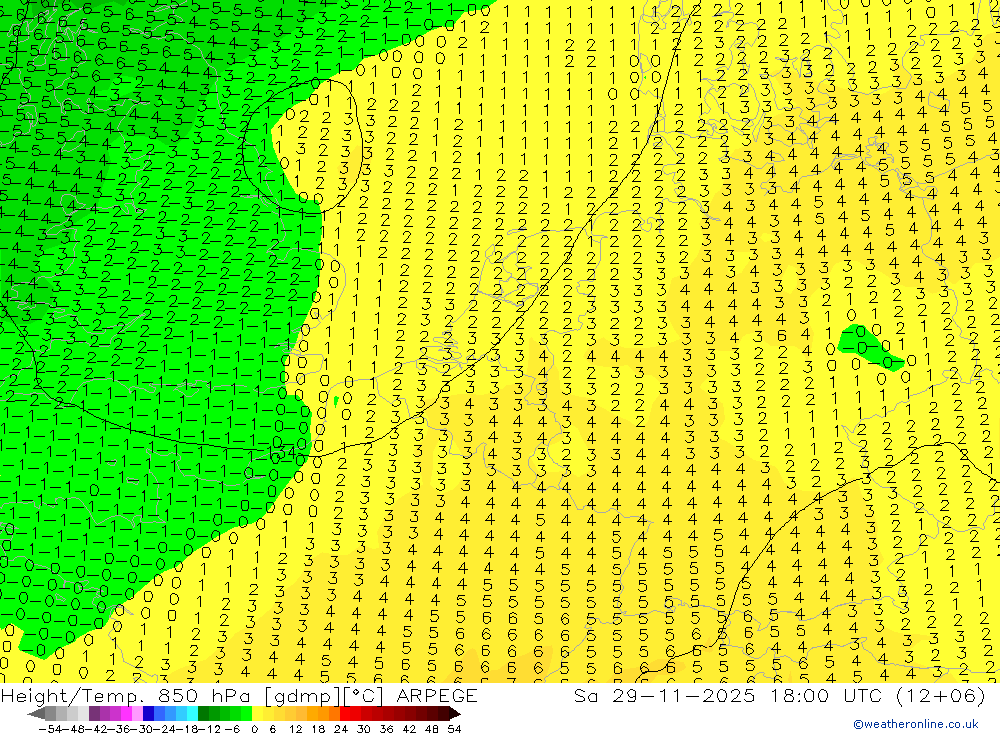Click the 'Sa 29-11-2025 18:00 UTC (12+06)' timestamp
This screenshot has height=733, width=1000.
pyautogui.click(x=779, y=695)
